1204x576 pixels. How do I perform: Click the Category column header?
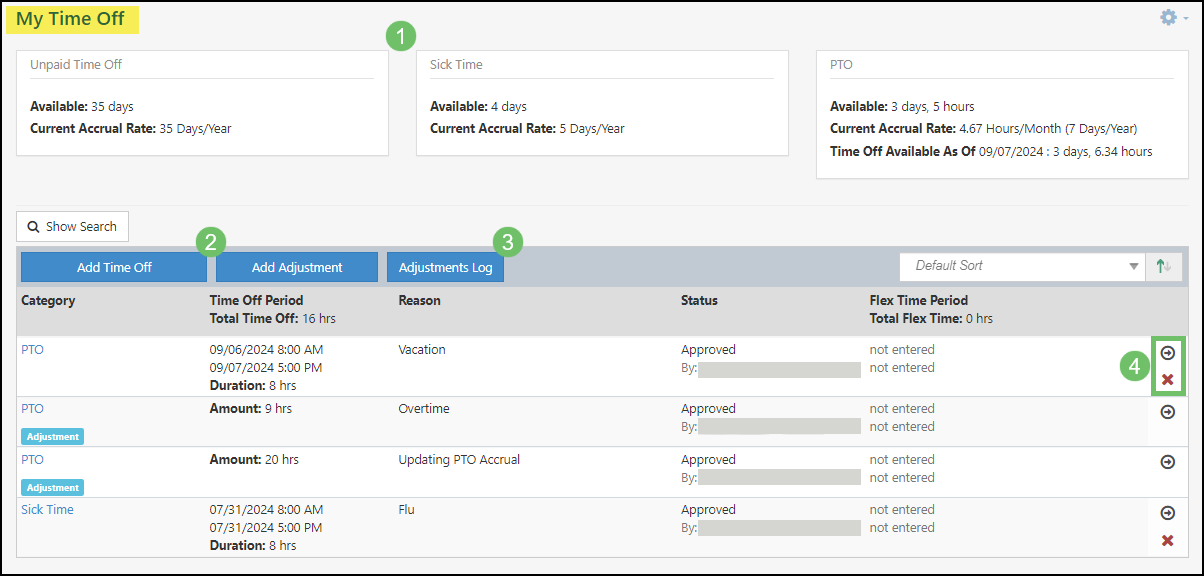pyautogui.click(x=48, y=300)
